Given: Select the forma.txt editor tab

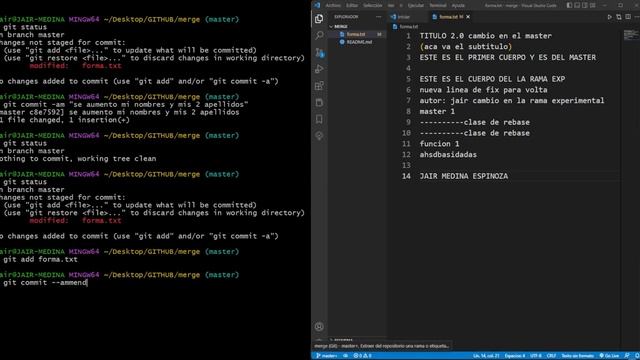Looking at the screenshot, I should coord(448,17).
